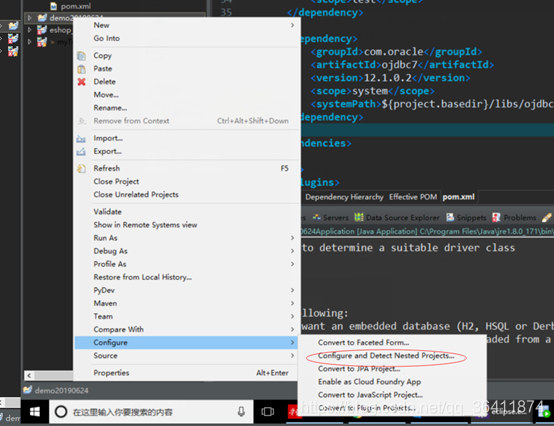Open the PyDev submenu
Image resolution: width=554 pixels, height=426 pixels.
coord(187,290)
